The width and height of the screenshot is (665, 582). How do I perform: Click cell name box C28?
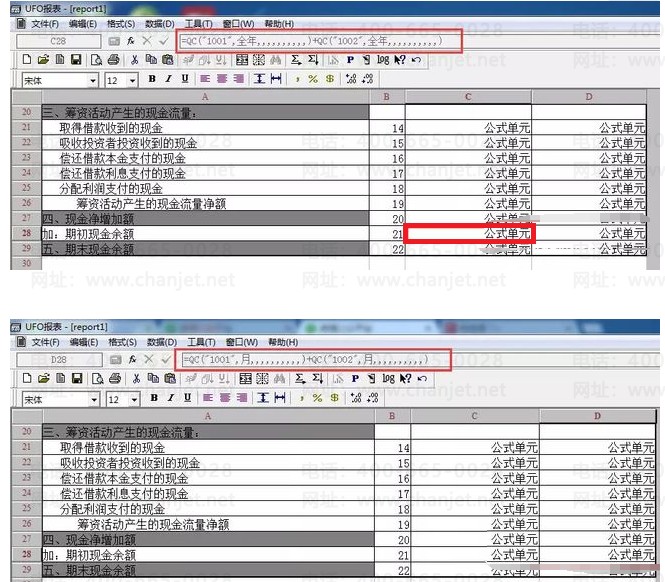[59, 41]
